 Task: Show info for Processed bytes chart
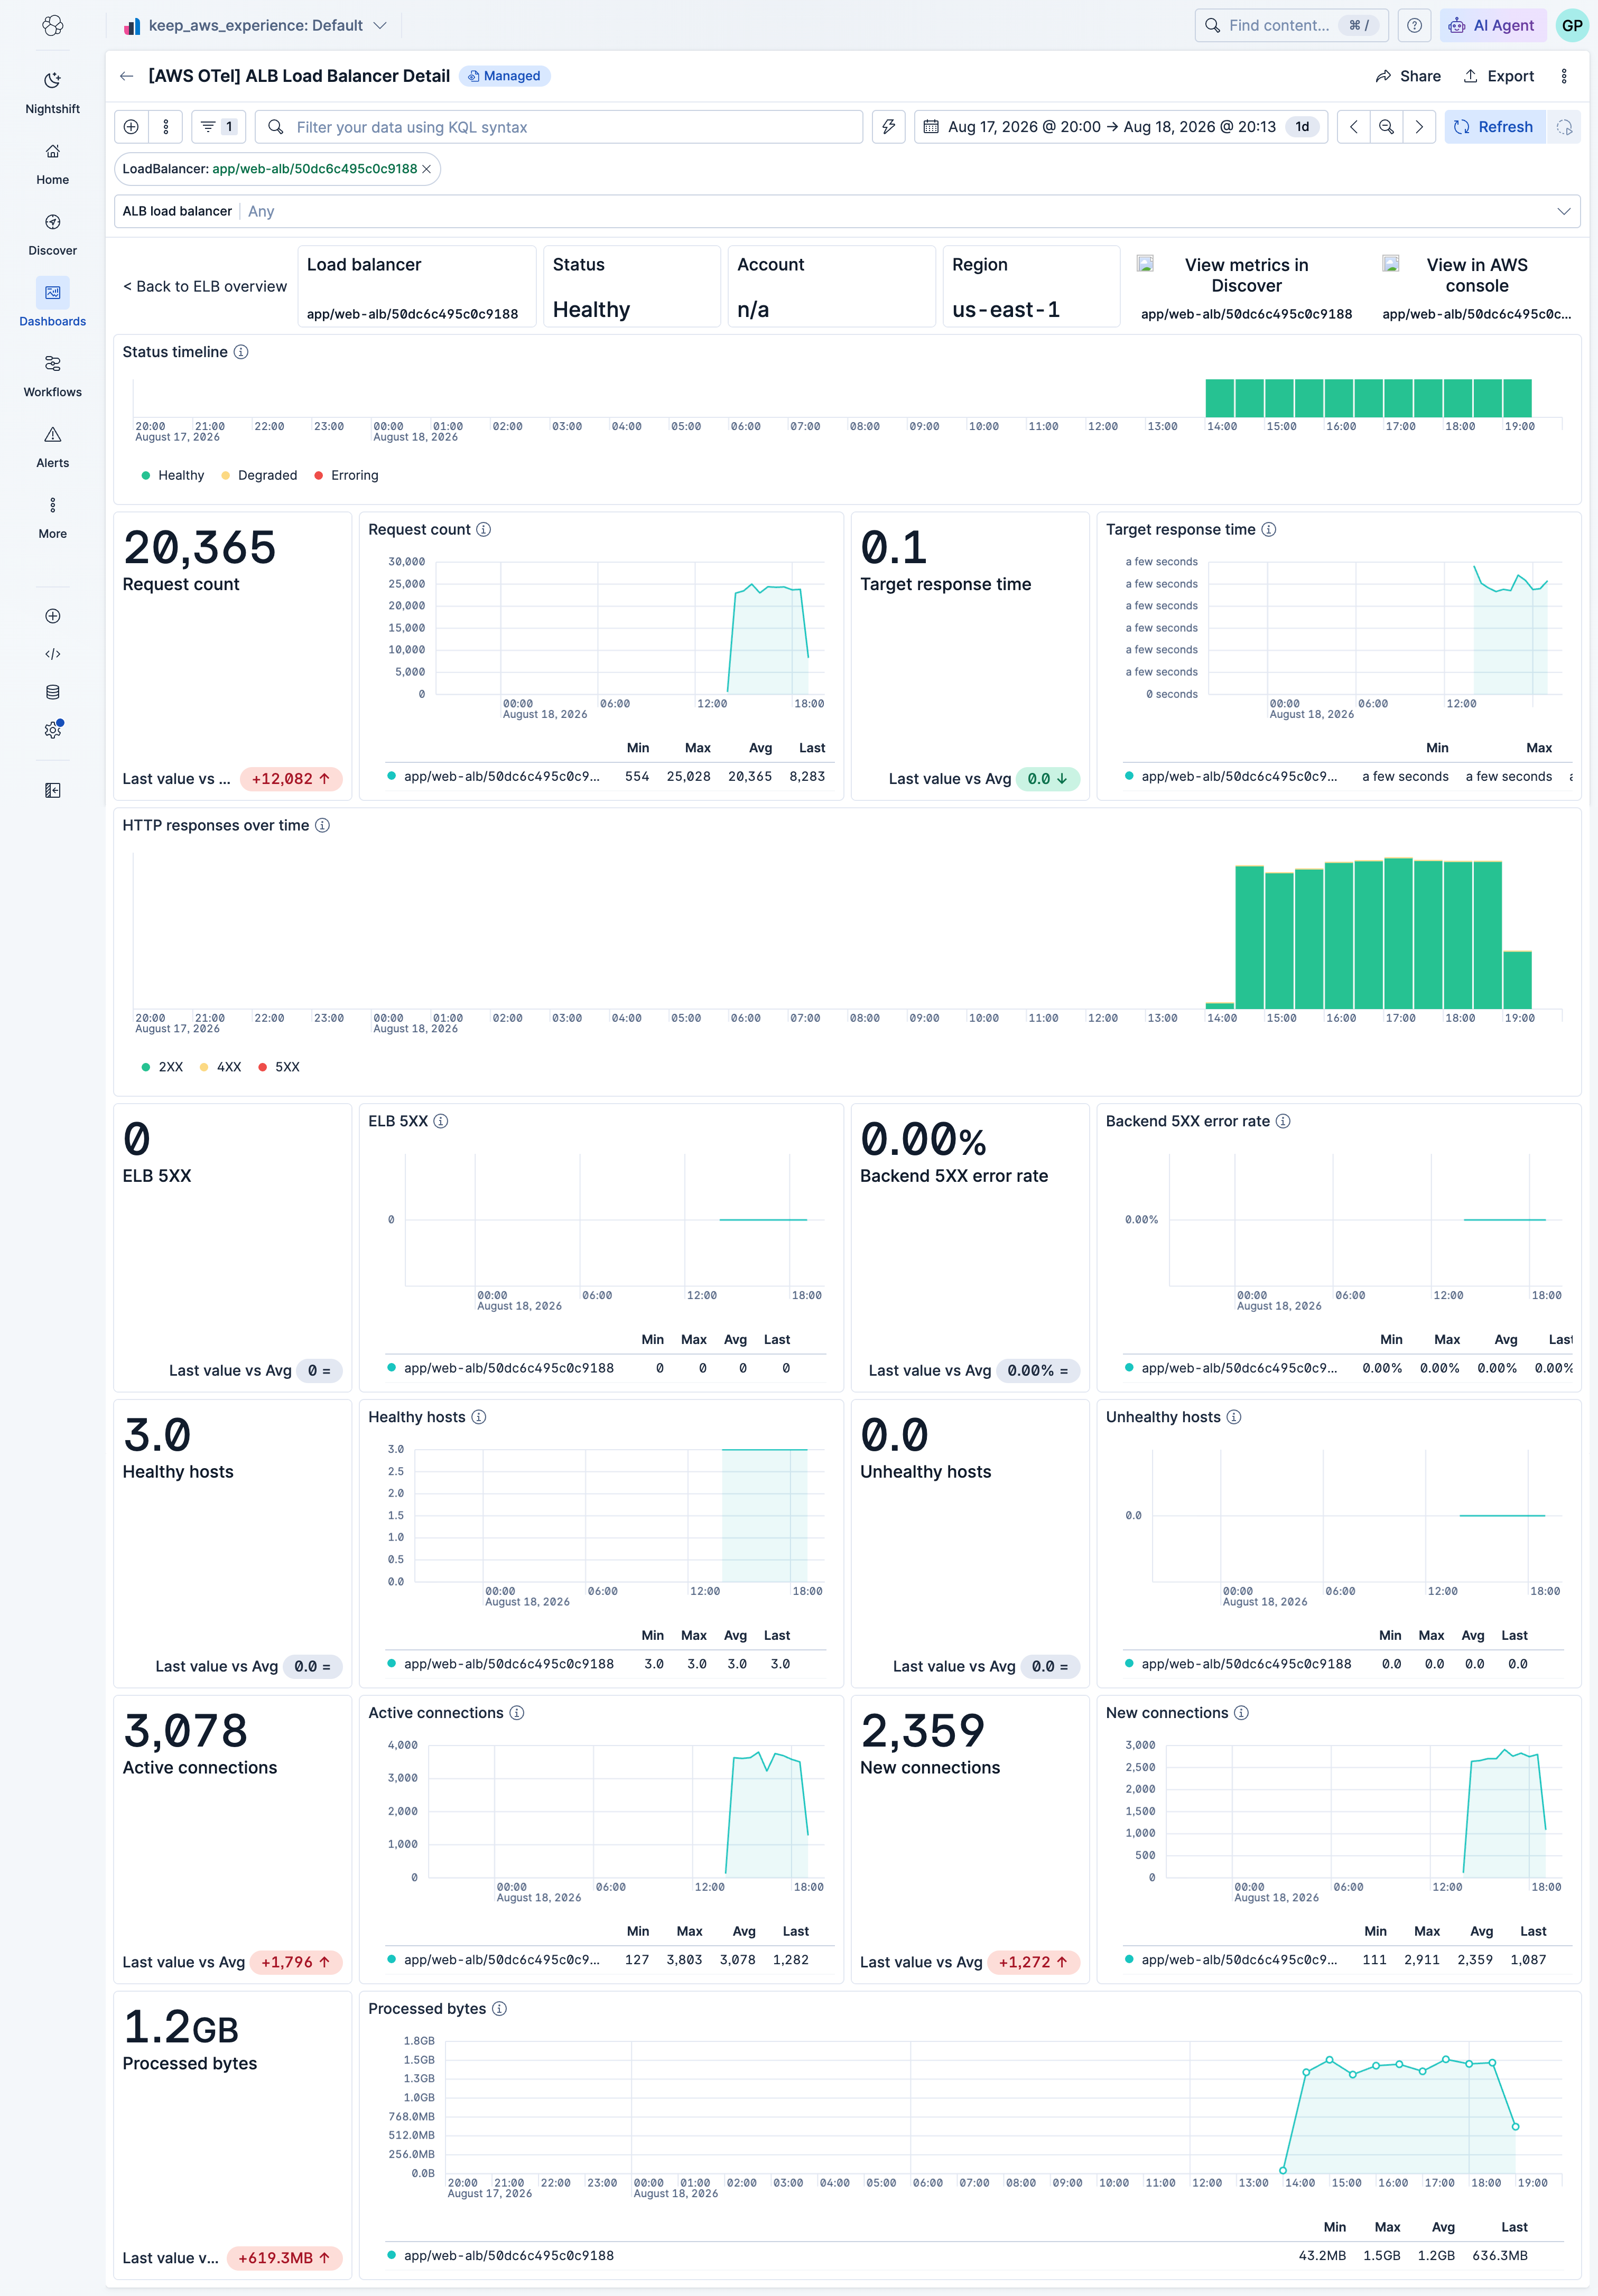499,2009
